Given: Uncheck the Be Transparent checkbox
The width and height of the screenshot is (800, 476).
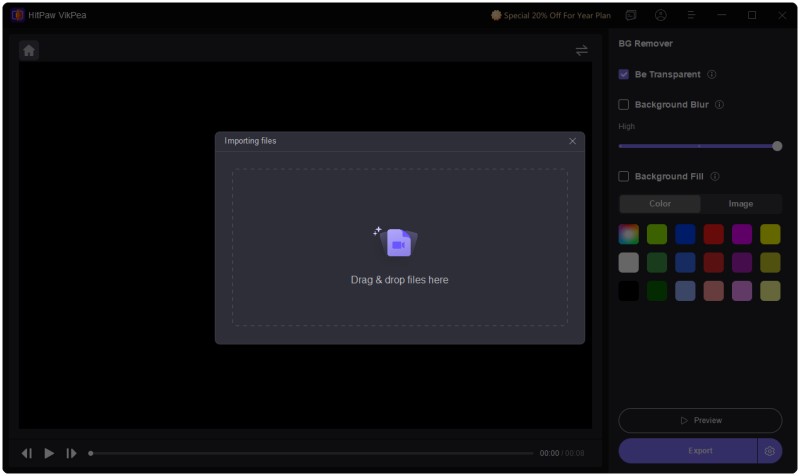Looking at the screenshot, I should pos(624,75).
